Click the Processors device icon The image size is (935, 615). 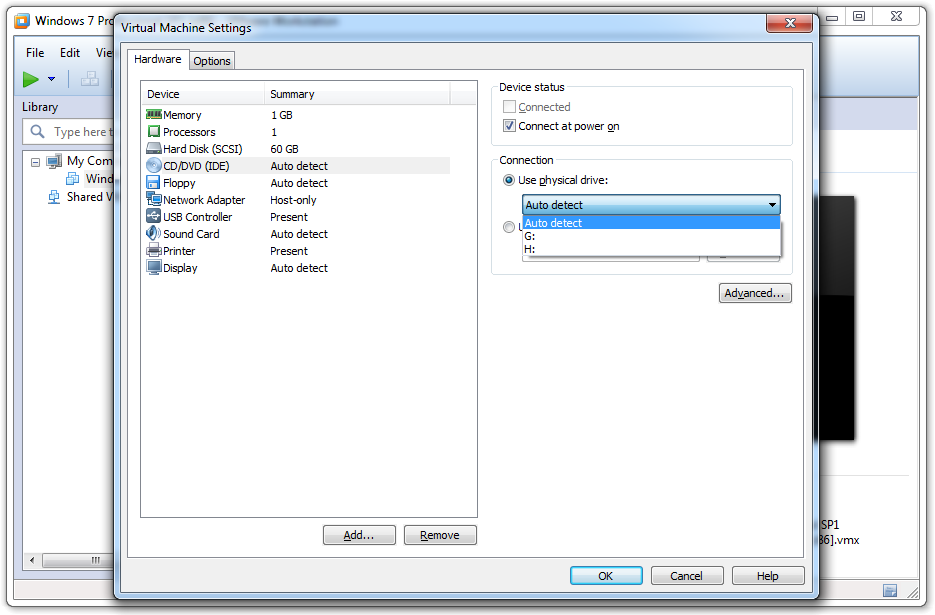tap(154, 132)
